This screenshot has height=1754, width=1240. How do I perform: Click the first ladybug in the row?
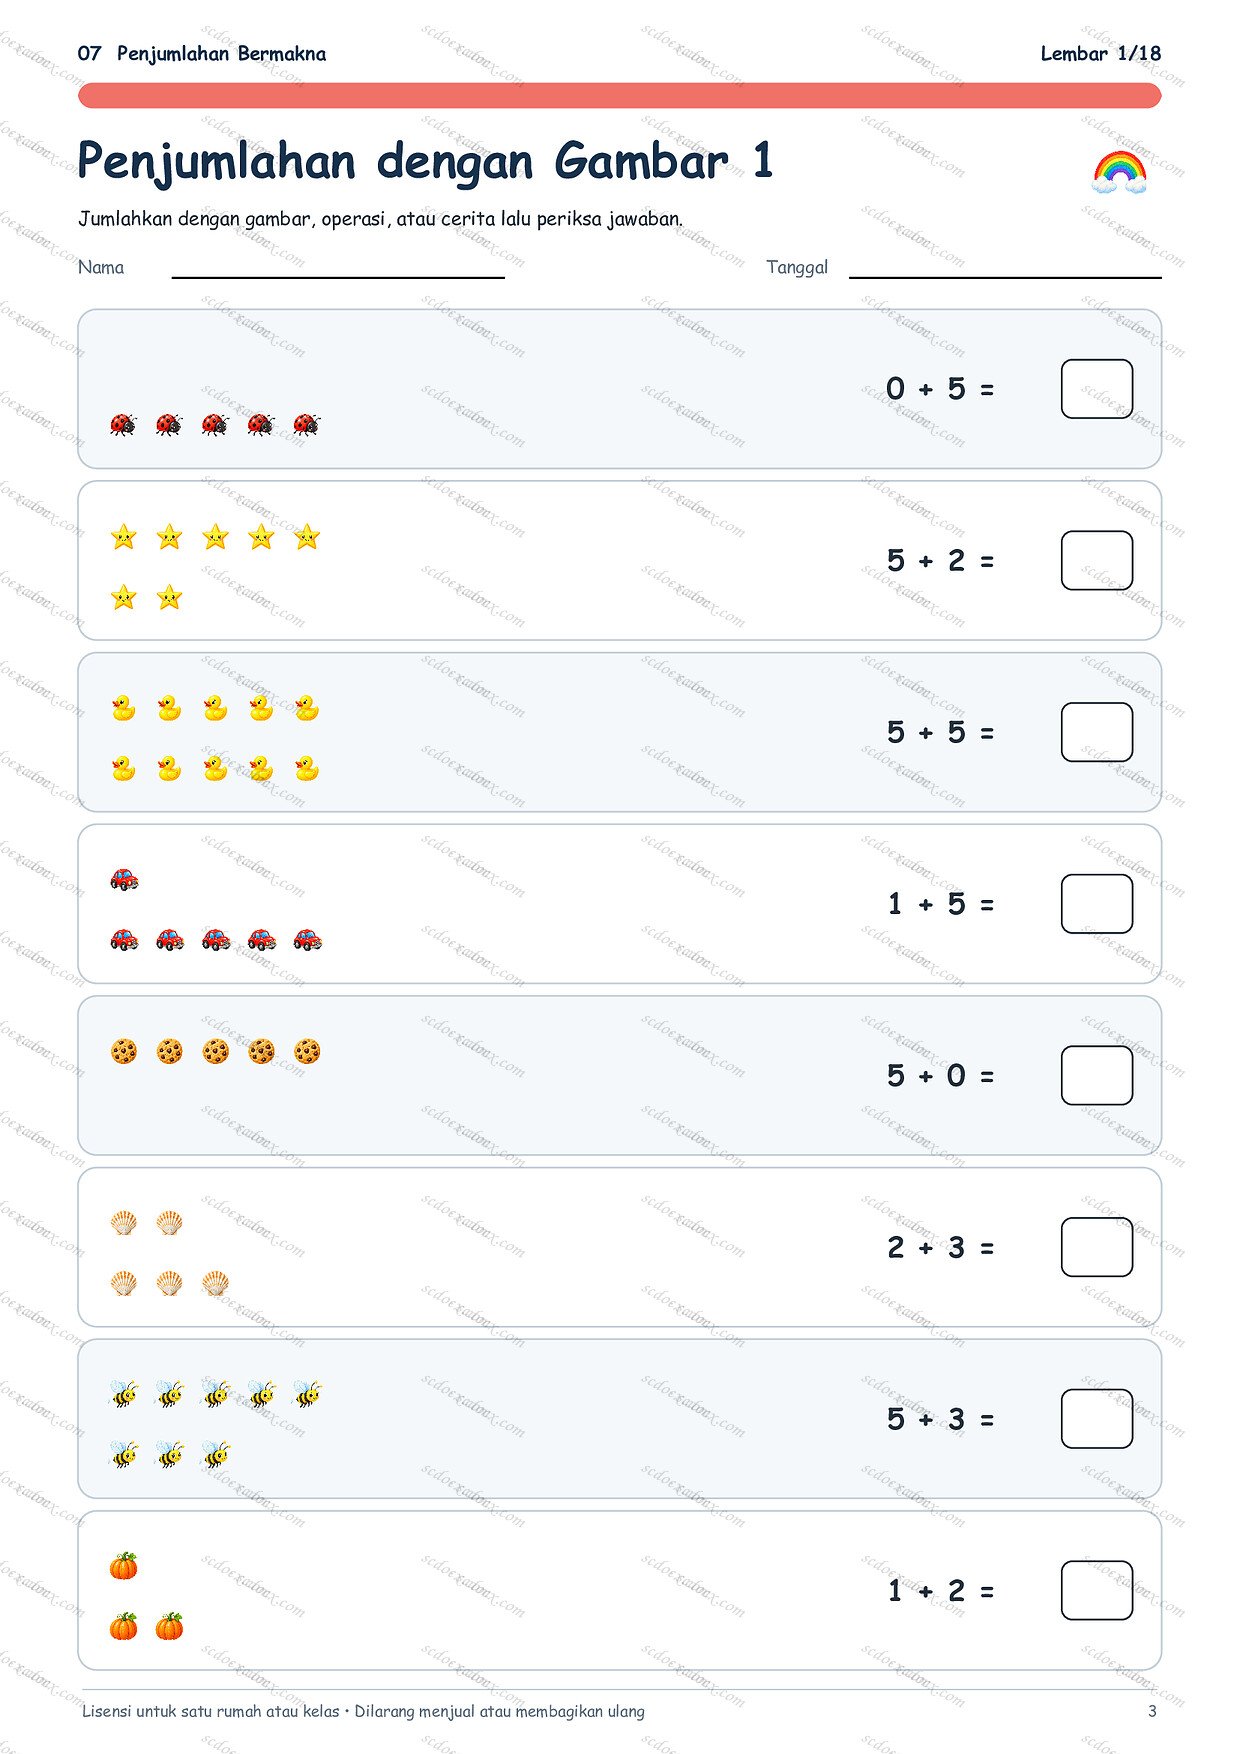[x=123, y=424]
